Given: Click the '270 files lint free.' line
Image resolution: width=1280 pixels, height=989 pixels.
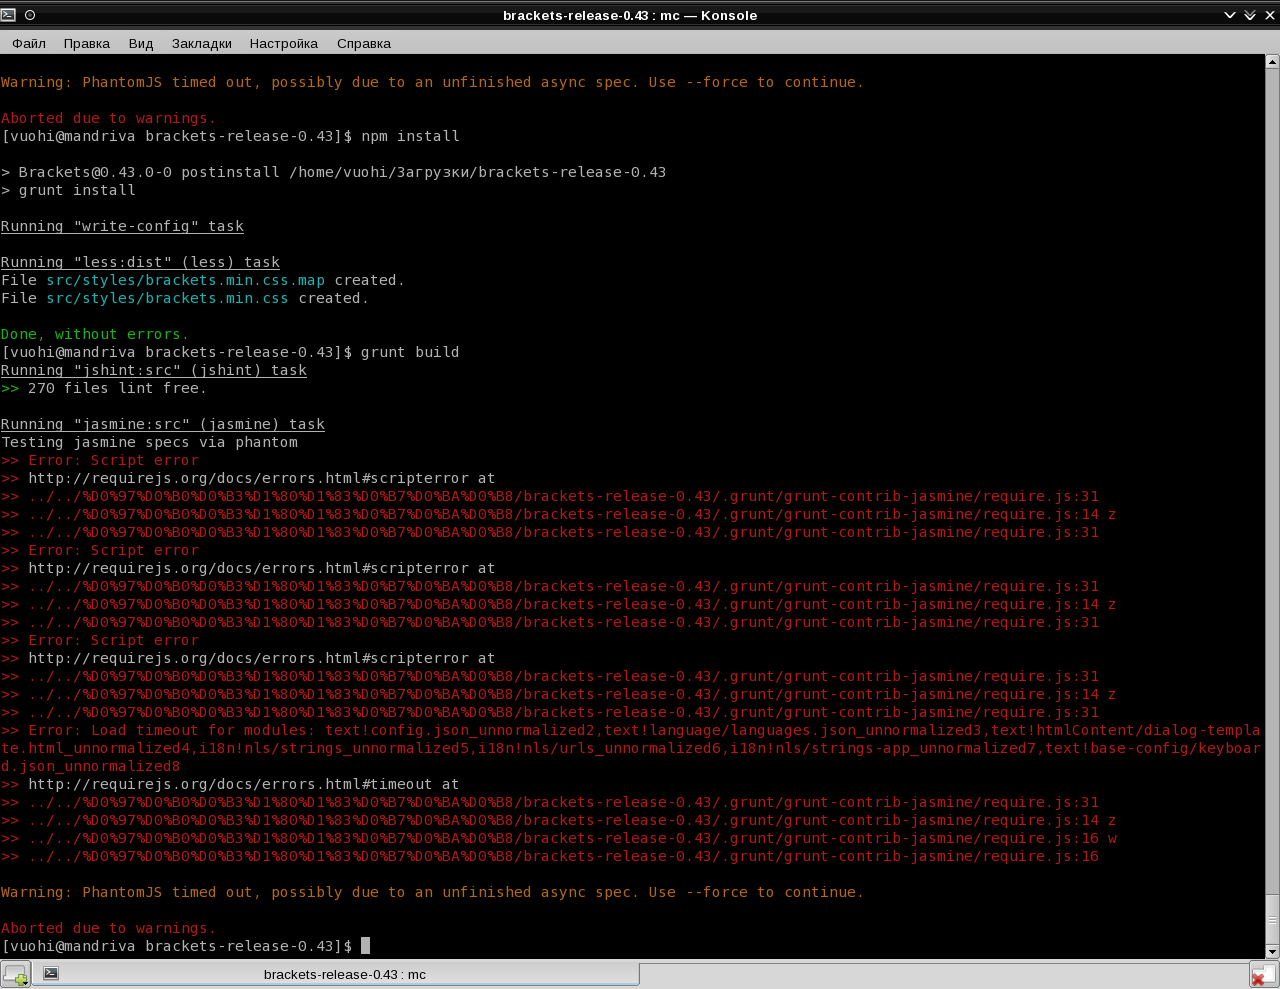Looking at the screenshot, I should click(104, 388).
